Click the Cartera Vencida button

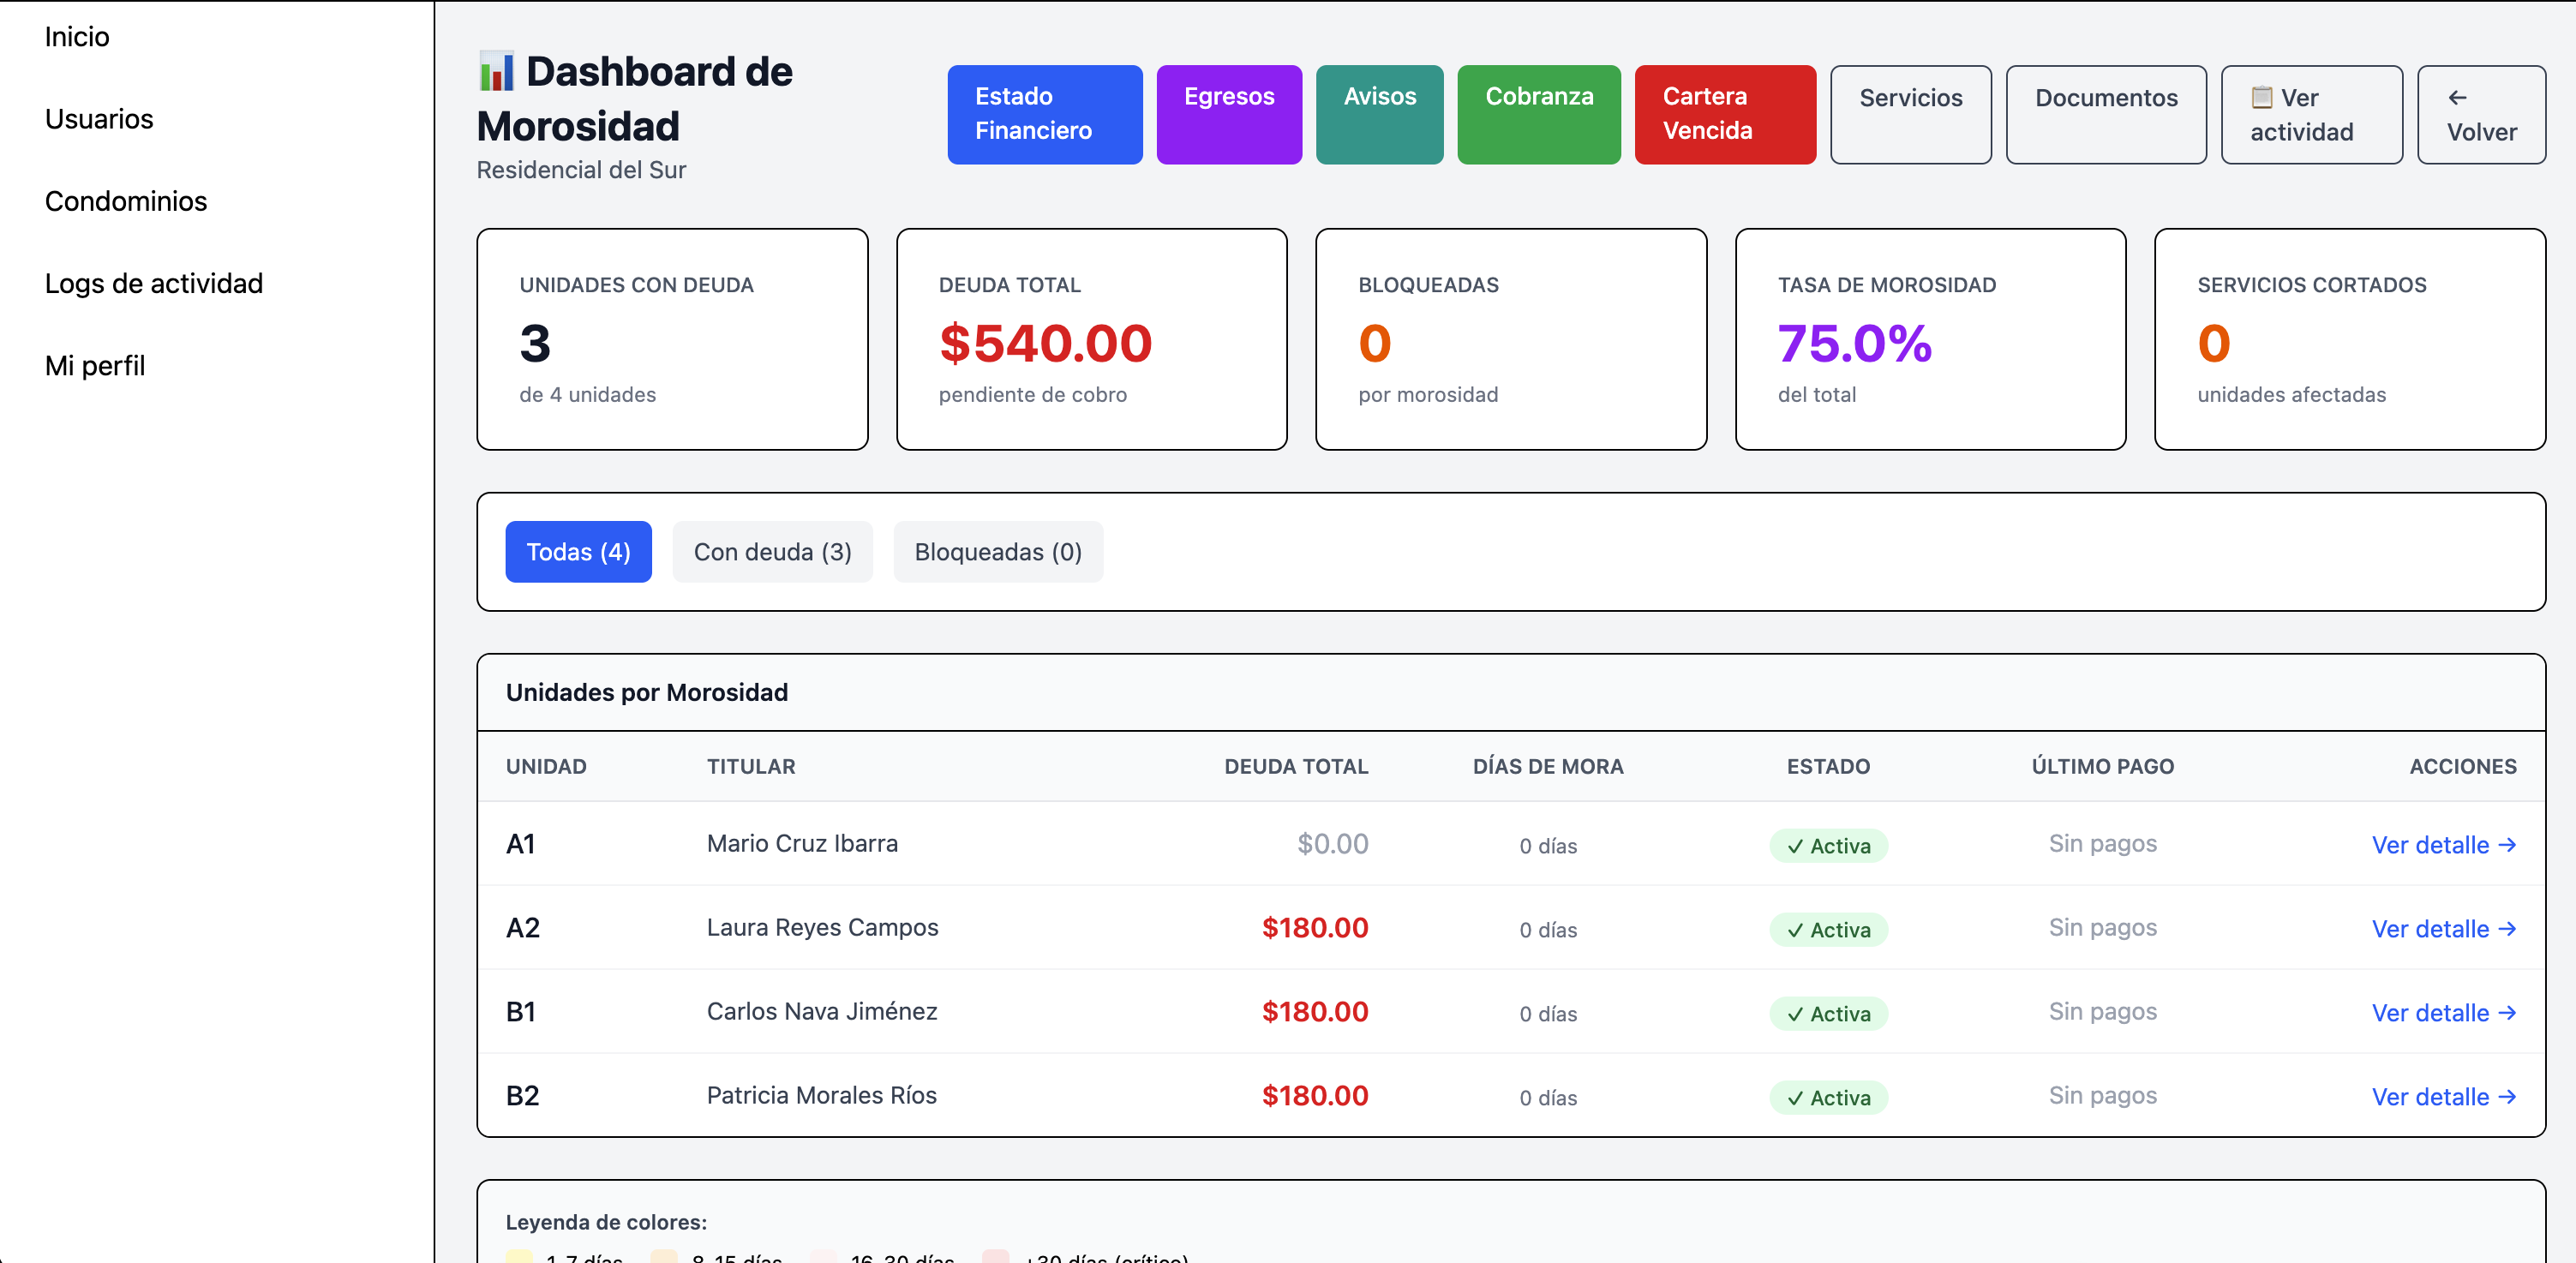tap(1724, 113)
